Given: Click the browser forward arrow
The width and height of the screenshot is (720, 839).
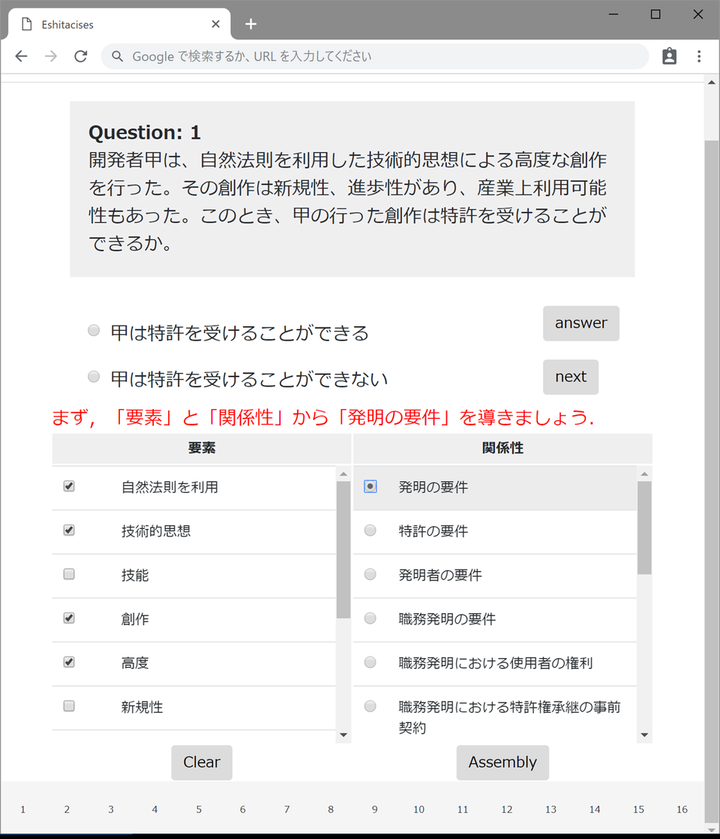Looking at the screenshot, I should point(51,56).
